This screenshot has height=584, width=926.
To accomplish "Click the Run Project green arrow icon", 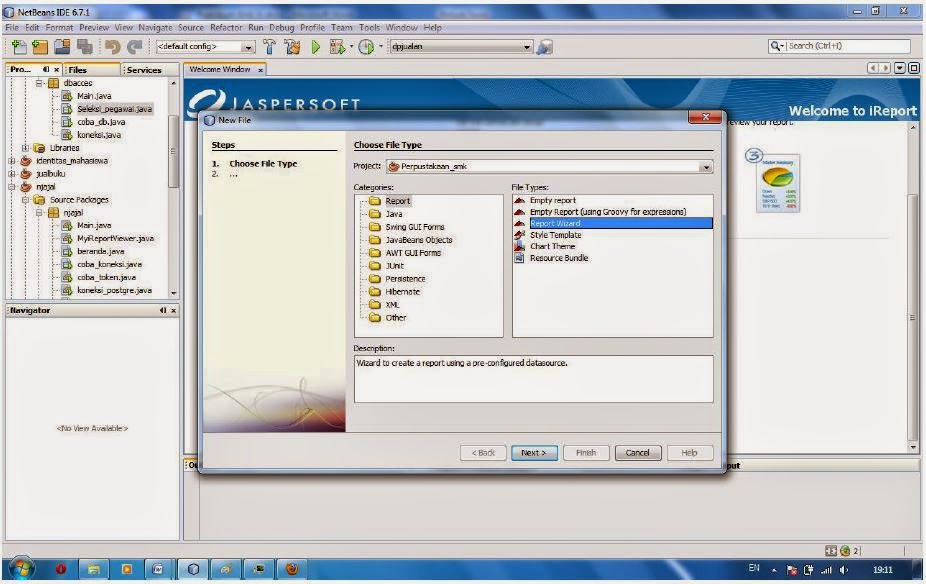I will pyautogui.click(x=315, y=46).
